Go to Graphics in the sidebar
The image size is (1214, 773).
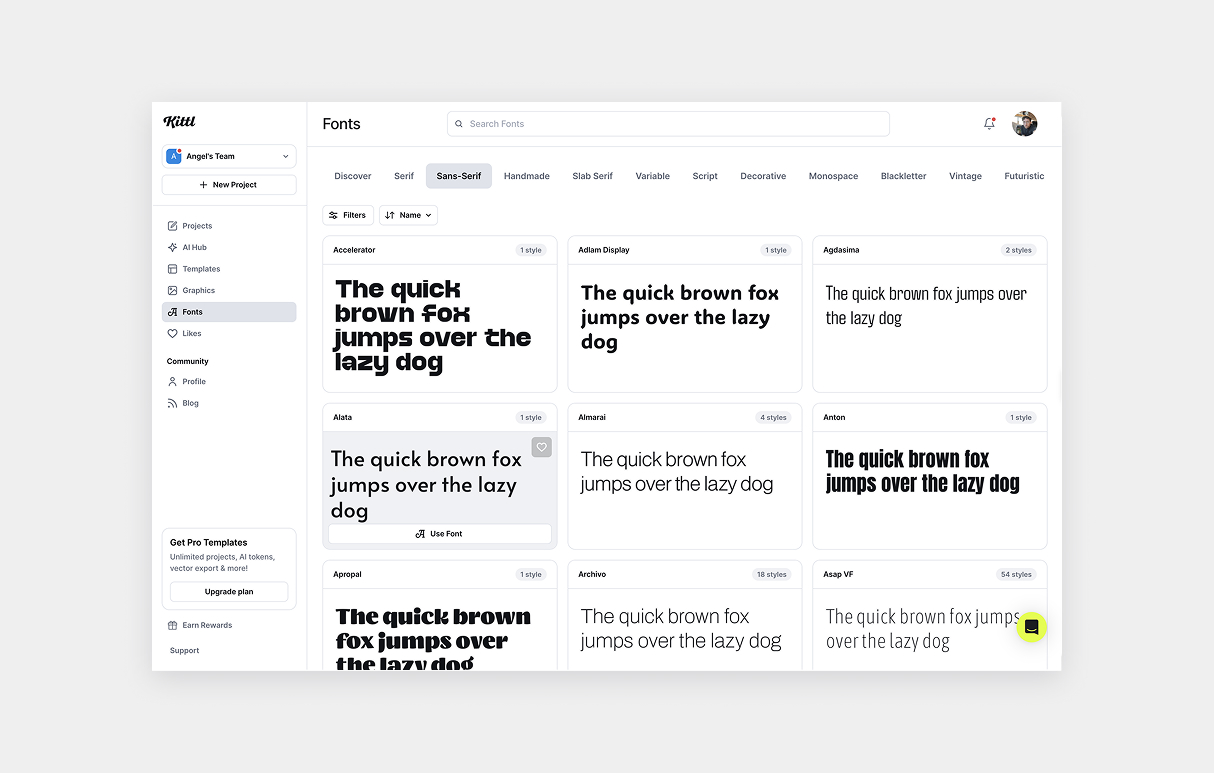click(229, 290)
